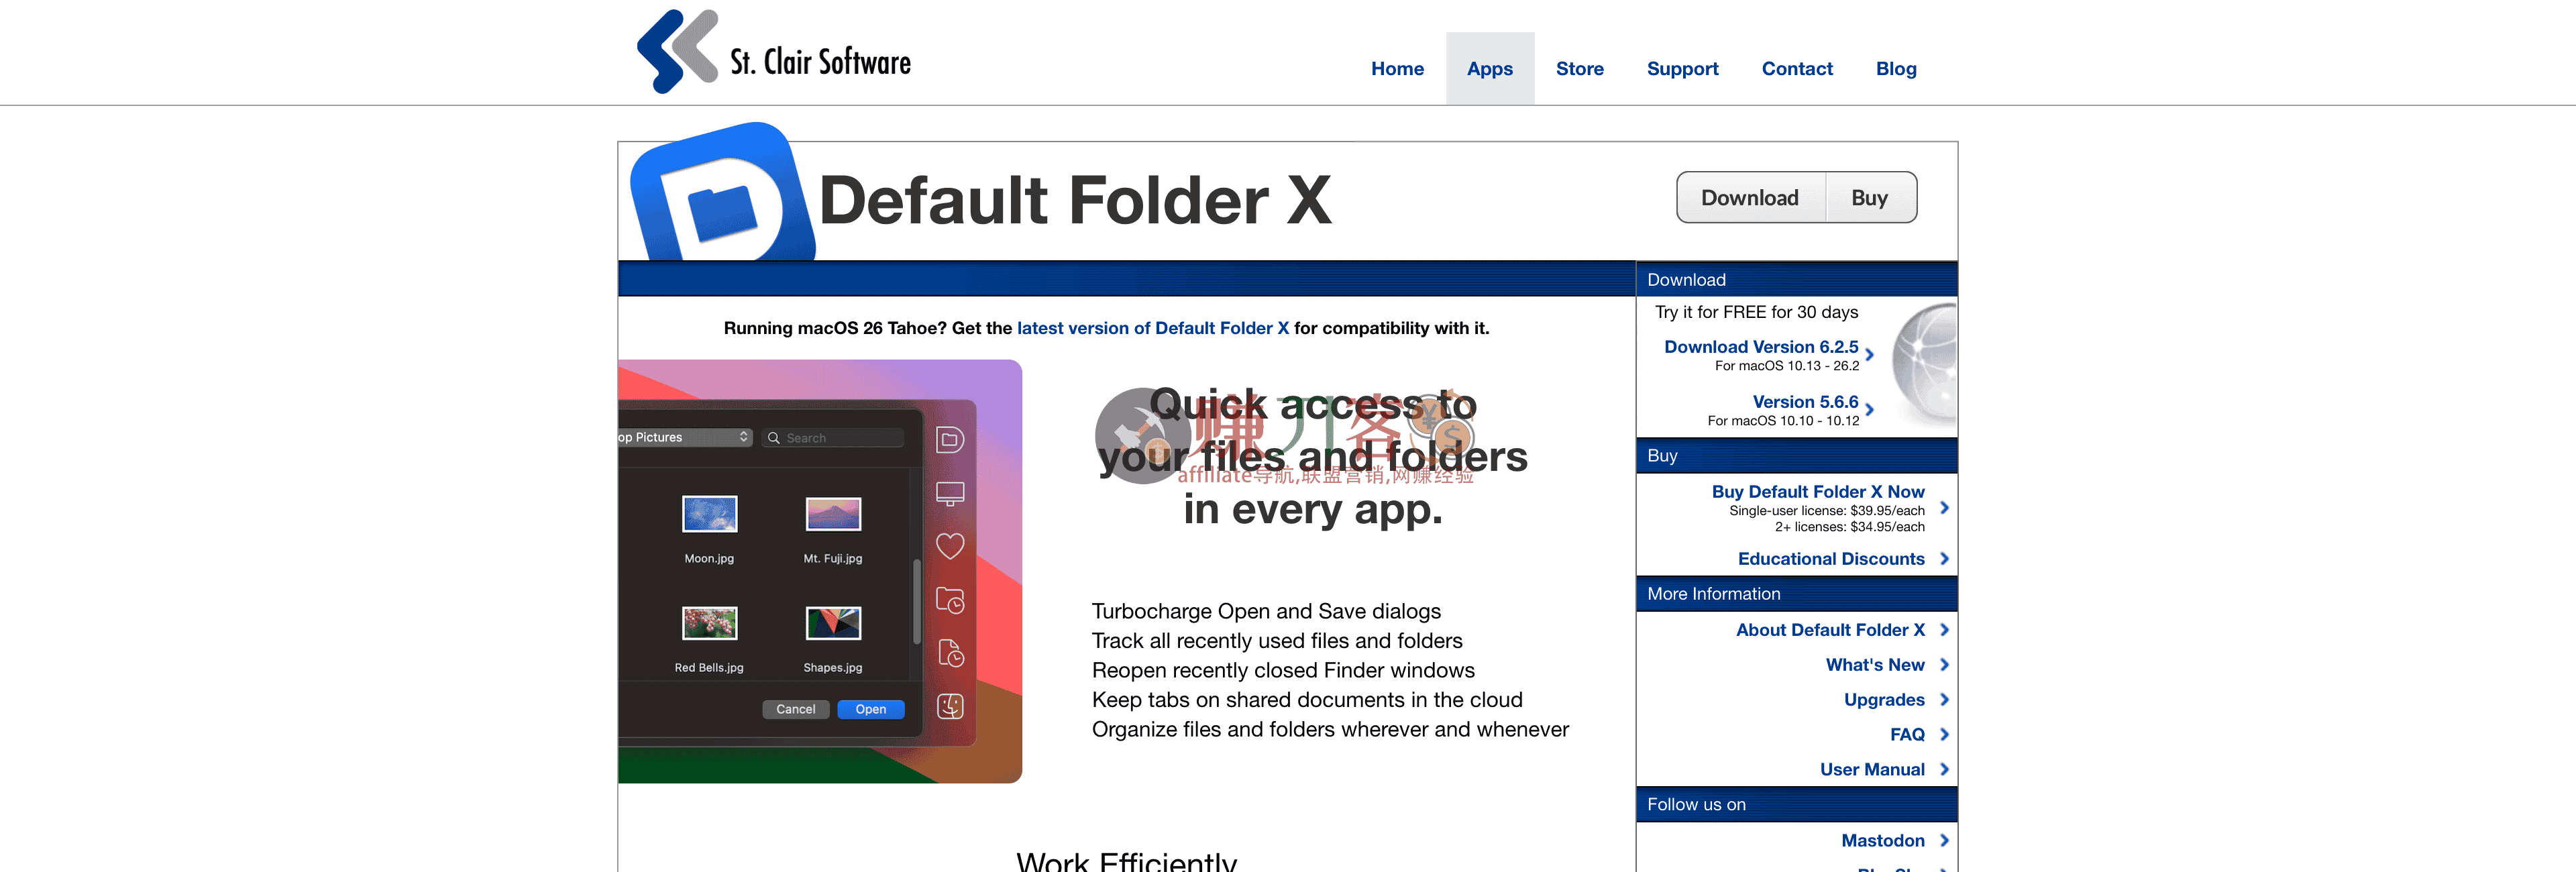Open the User Manual link

pos(1872,768)
